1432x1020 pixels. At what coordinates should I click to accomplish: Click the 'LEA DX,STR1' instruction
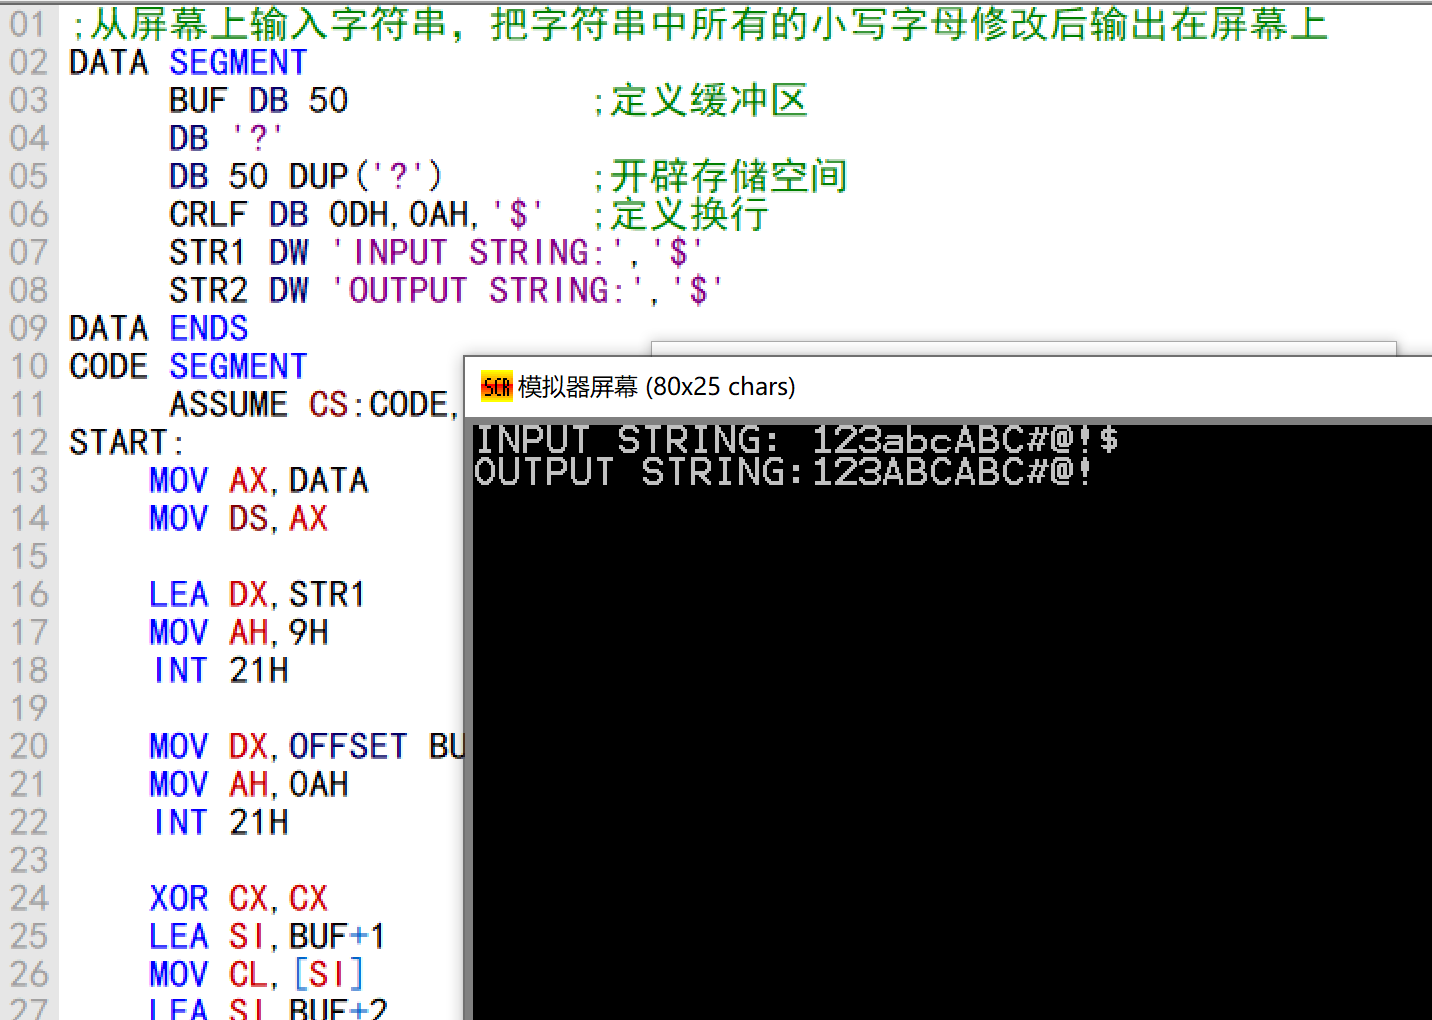pyautogui.click(x=257, y=595)
